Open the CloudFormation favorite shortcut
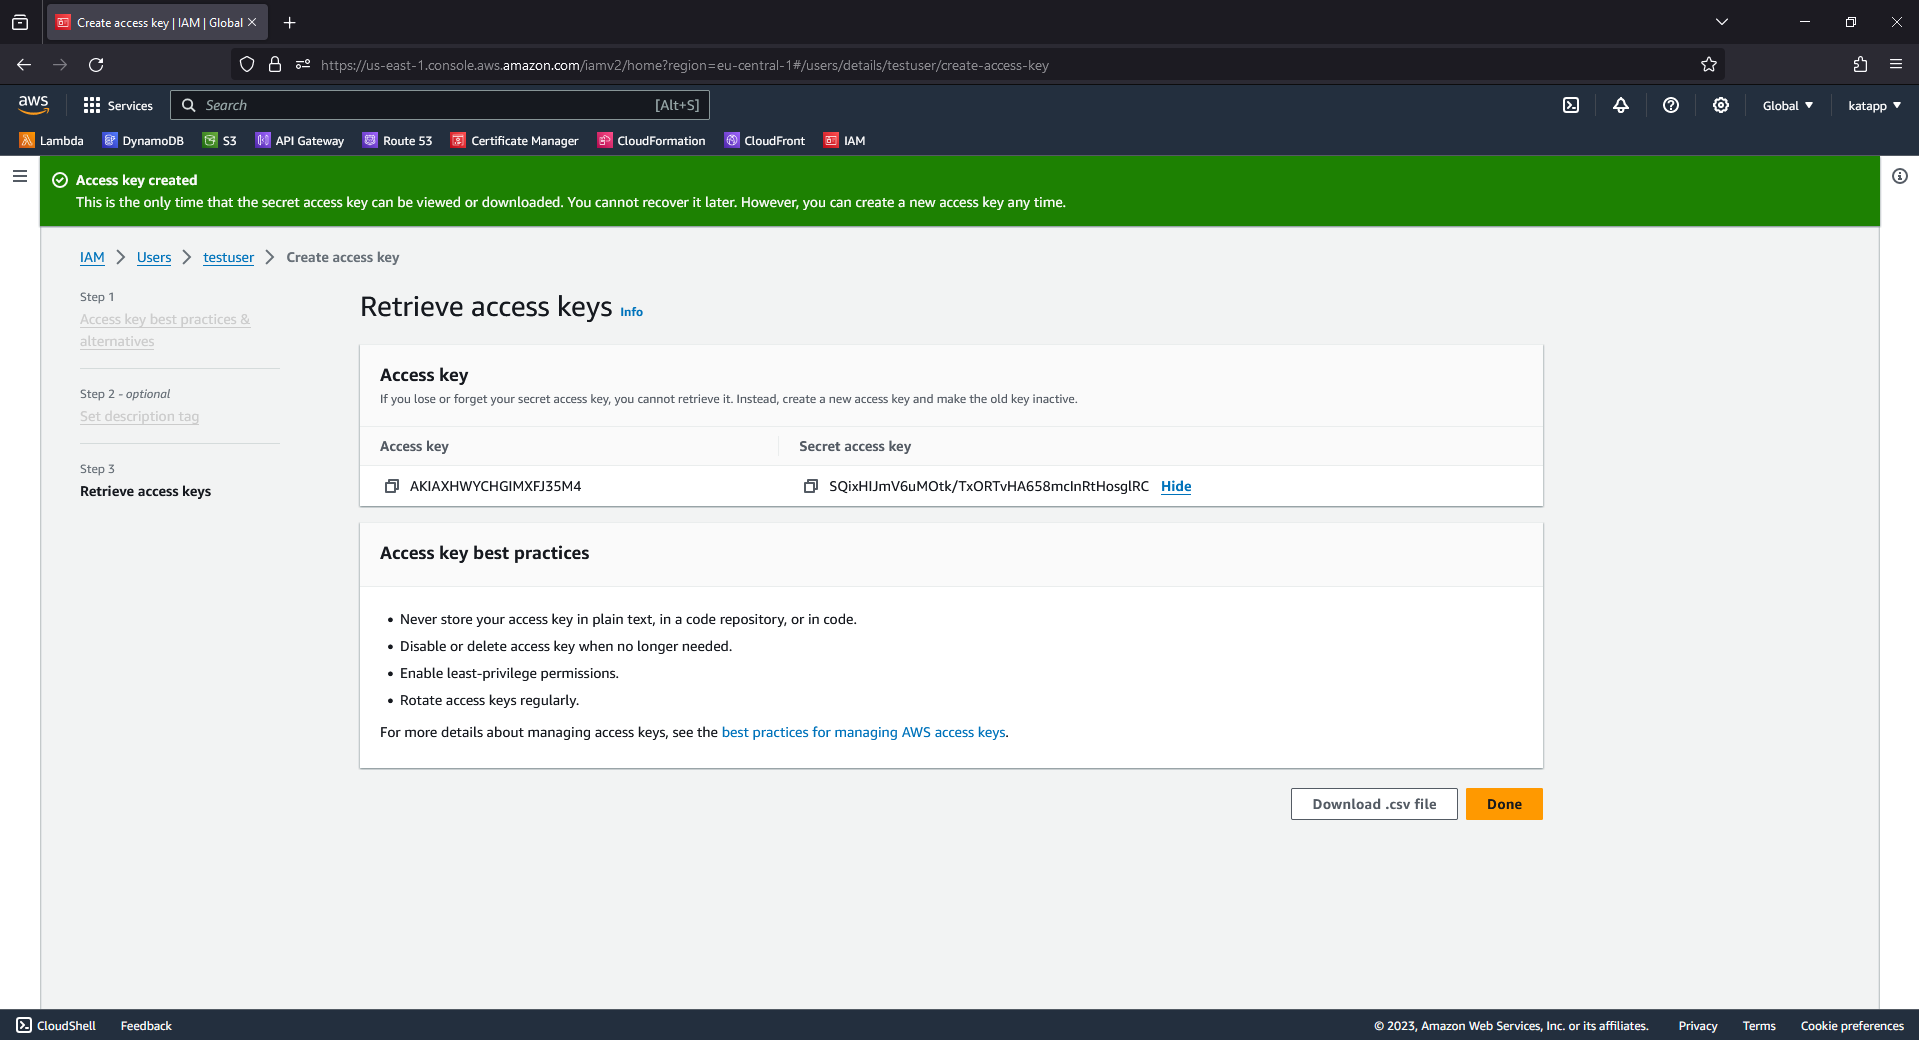Viewport: 1919px width, 1040px height. tap(652, 141)
